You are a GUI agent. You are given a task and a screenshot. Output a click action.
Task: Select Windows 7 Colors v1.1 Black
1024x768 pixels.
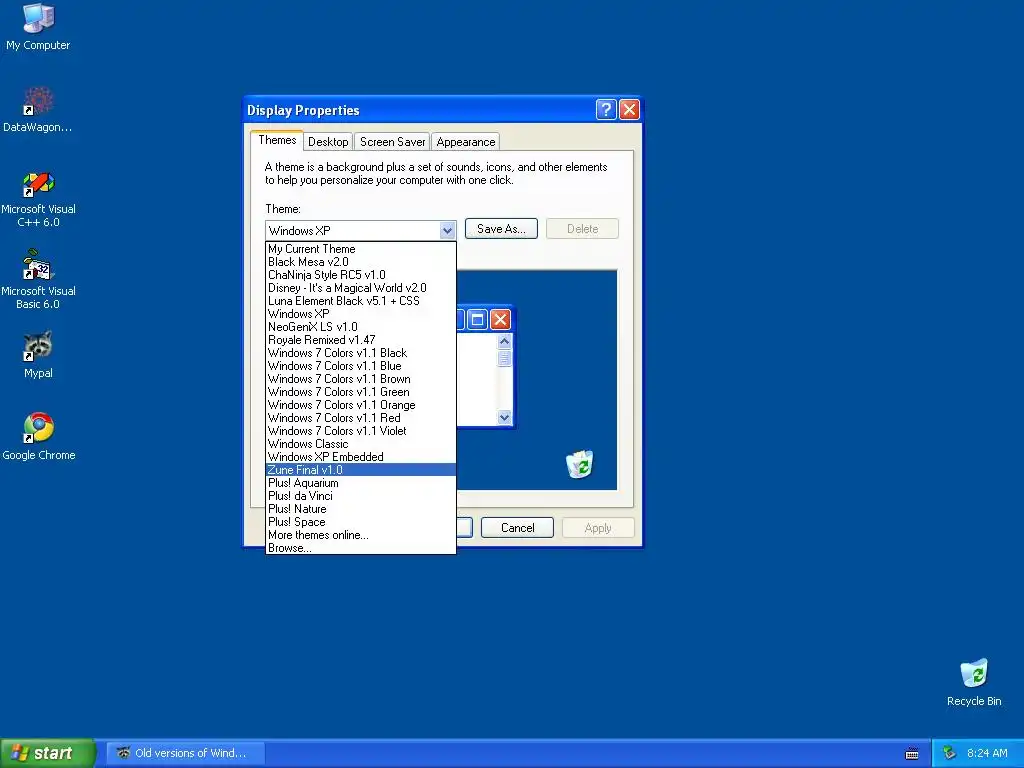click(360, 353)
